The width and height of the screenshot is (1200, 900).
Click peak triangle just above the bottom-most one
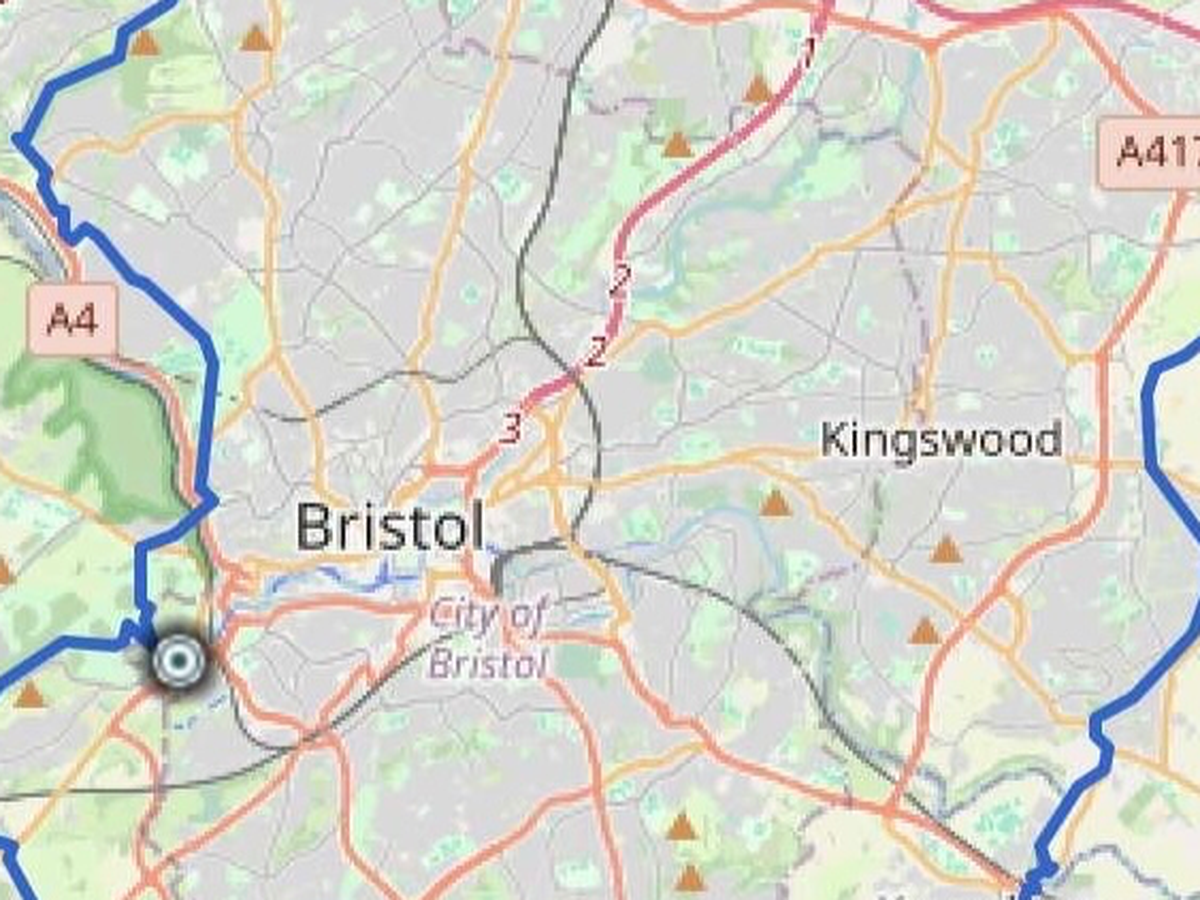(x=682, y=827)
